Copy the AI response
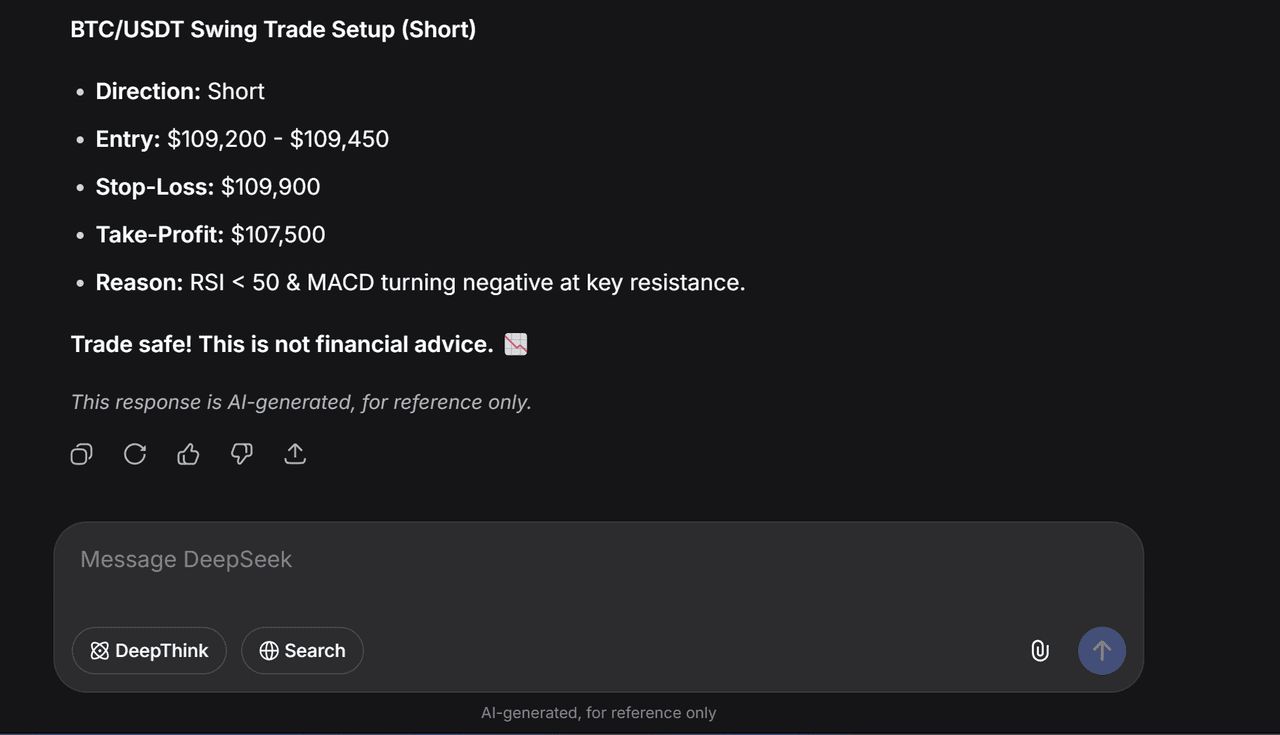 pyautogui.click(x=81, y=454)
